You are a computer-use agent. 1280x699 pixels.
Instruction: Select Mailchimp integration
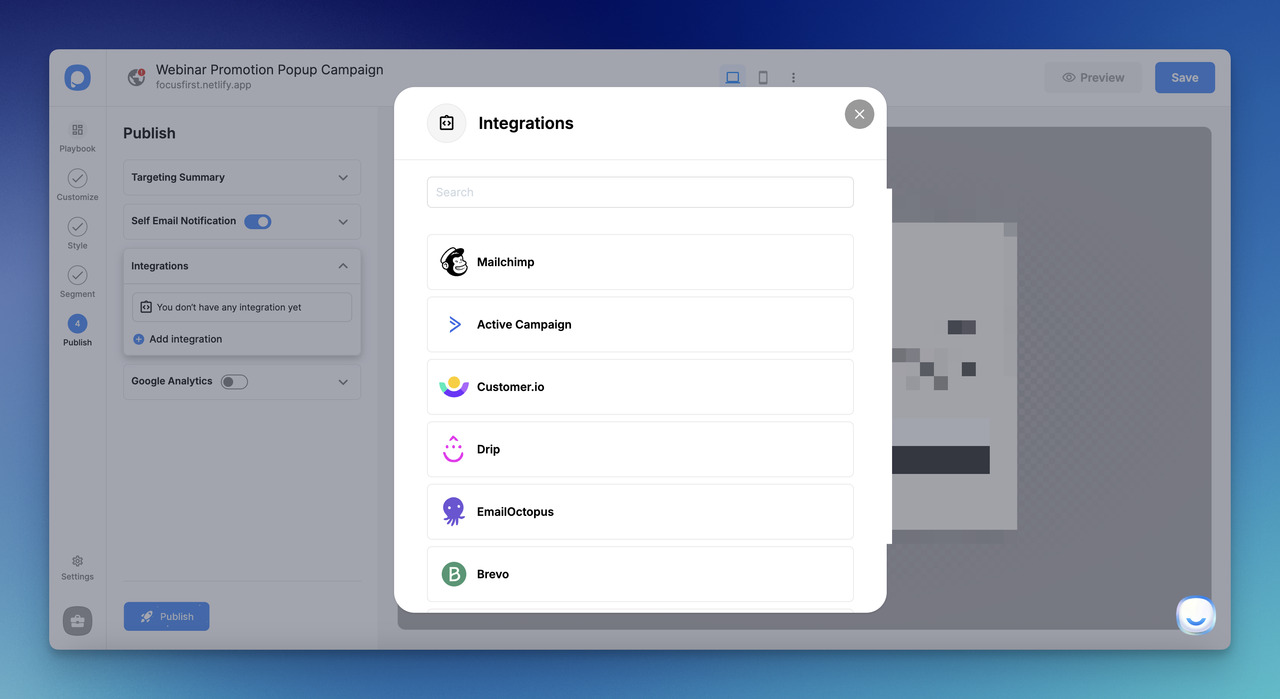pos(640,262)
